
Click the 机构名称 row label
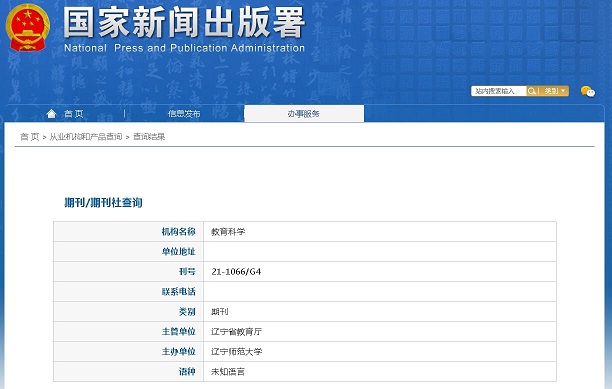pyautogui.click(x=178, y=232)
